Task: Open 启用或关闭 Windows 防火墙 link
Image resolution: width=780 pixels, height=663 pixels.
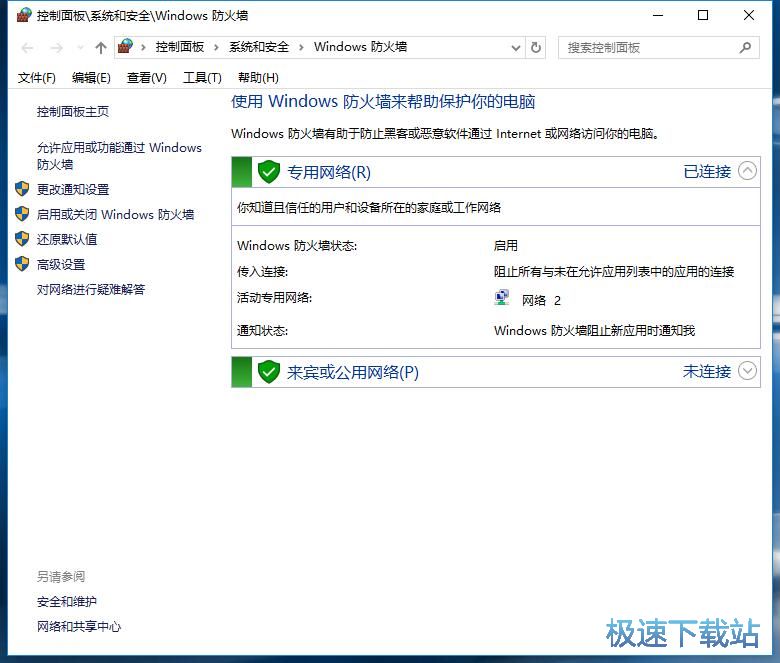Action: pyautogui.click(x=115, y=214)
